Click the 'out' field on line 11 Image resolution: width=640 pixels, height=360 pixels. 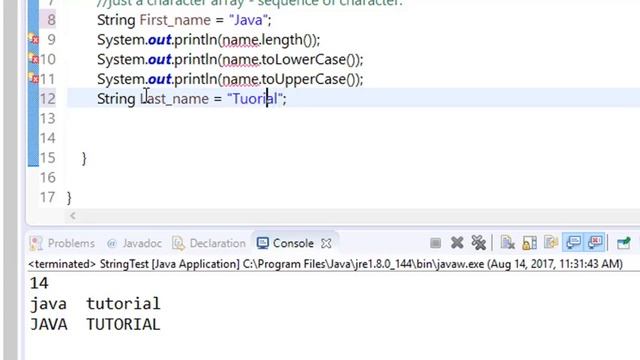159,79
